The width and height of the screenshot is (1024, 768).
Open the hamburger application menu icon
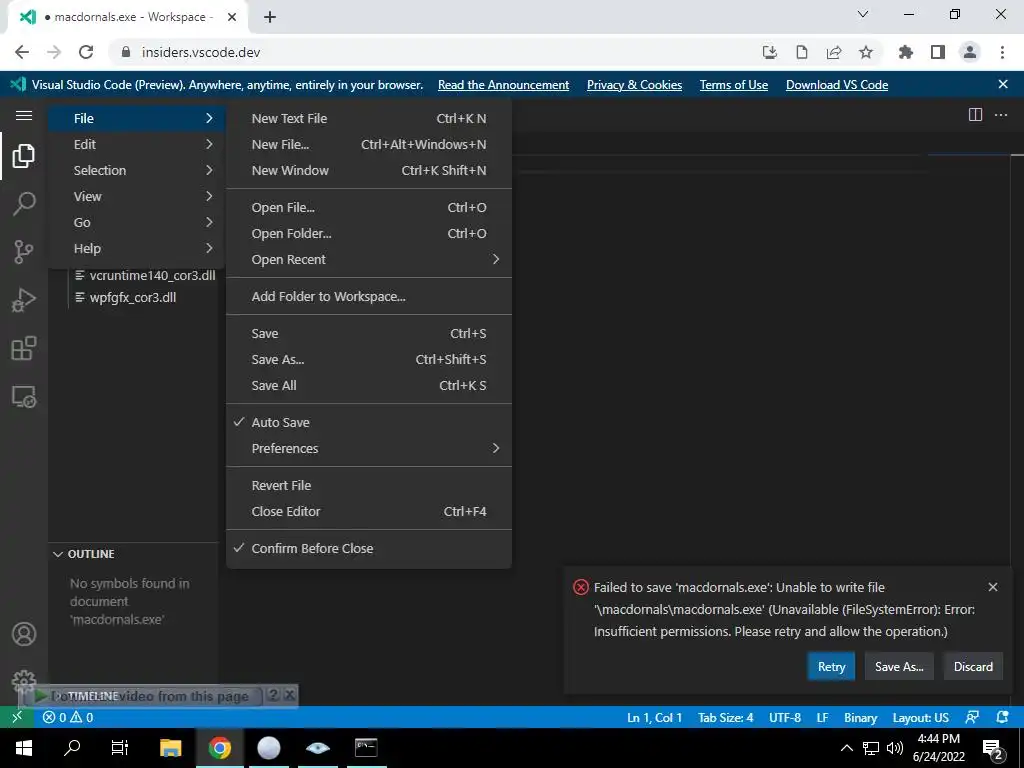pyautogui.click(x=24, y=116)
